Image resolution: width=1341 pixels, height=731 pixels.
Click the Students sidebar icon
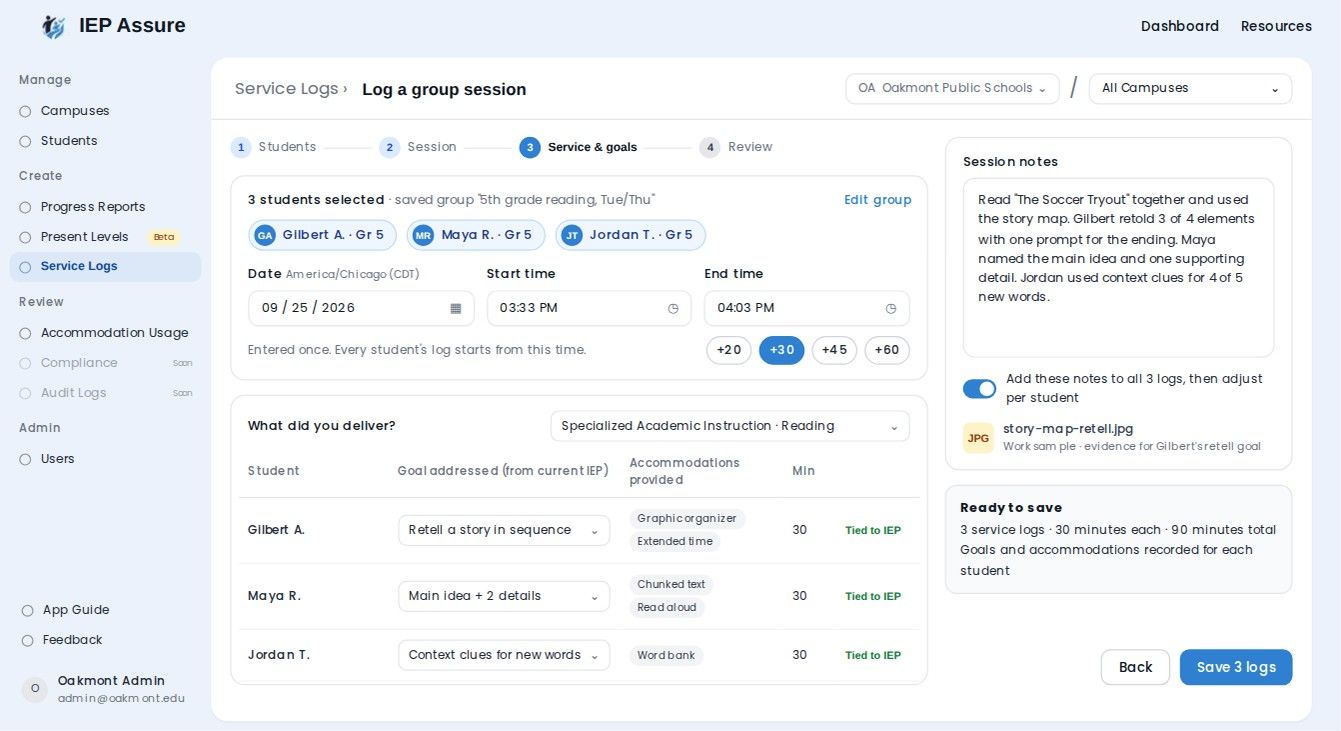point(25,141)
